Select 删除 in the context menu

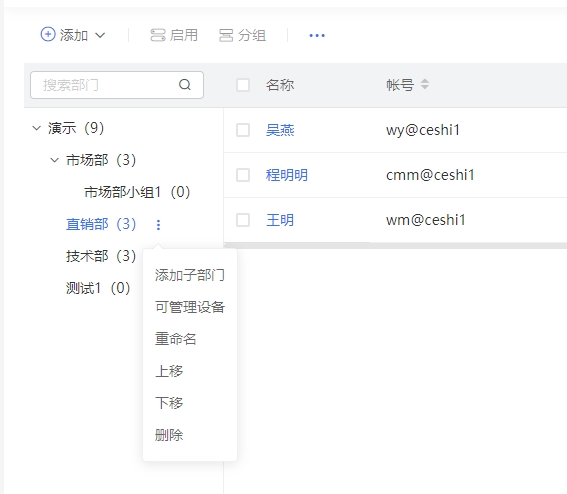tap(169, 435)
